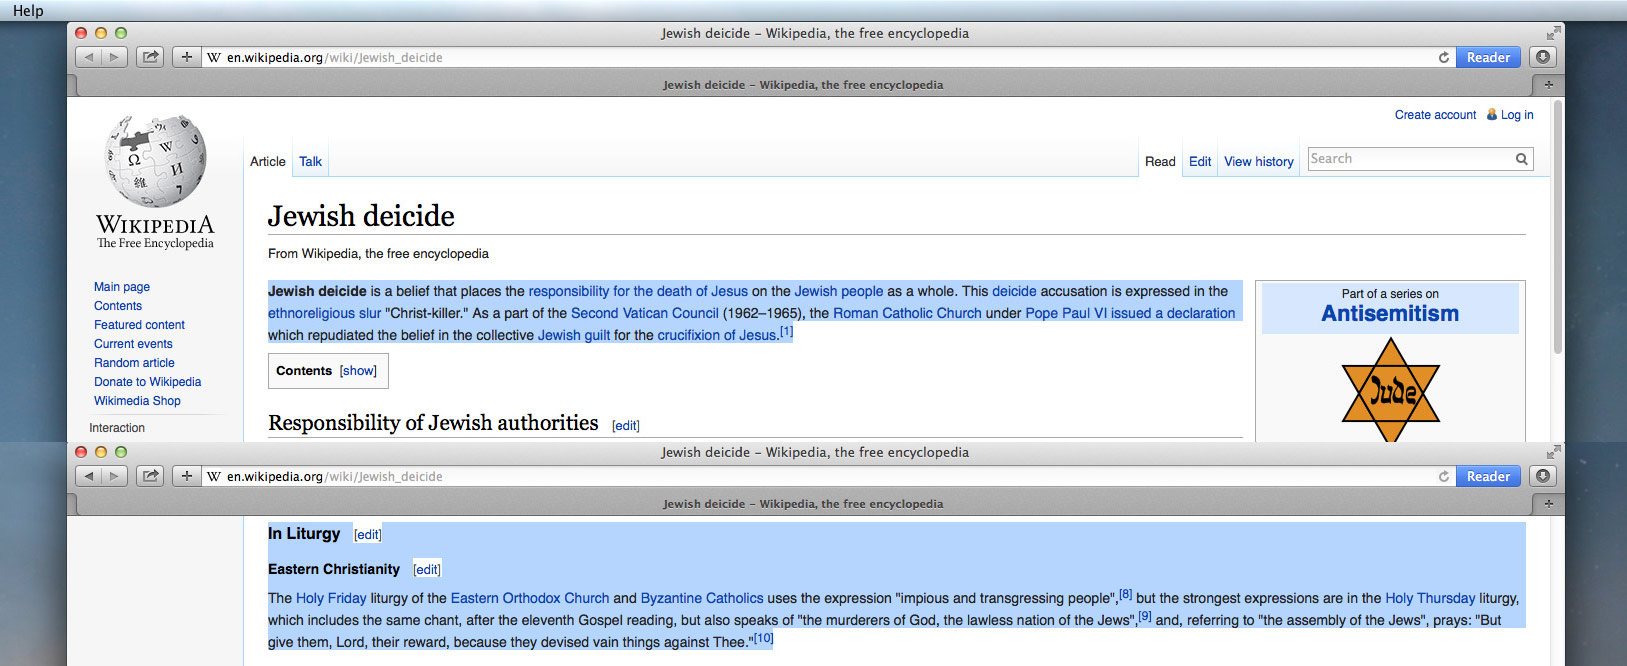The width and height of the screenshot is (1627, 666).
Task: Open the Jewish people link
Action: [x=839, y=292]
